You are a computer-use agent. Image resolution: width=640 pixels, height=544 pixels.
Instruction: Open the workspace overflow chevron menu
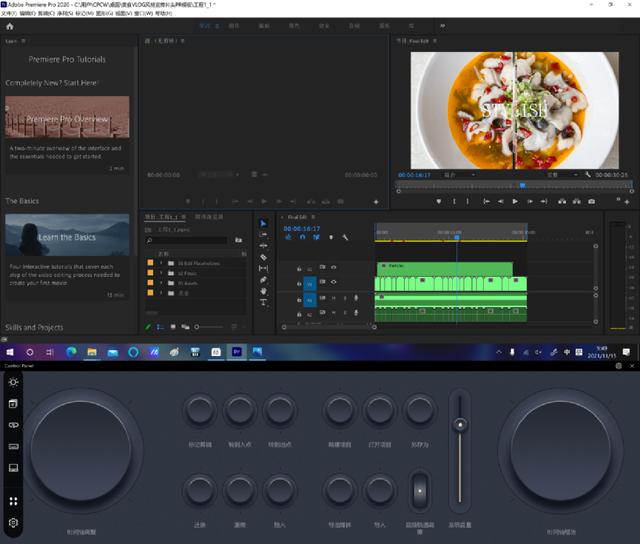click(442, 26)
